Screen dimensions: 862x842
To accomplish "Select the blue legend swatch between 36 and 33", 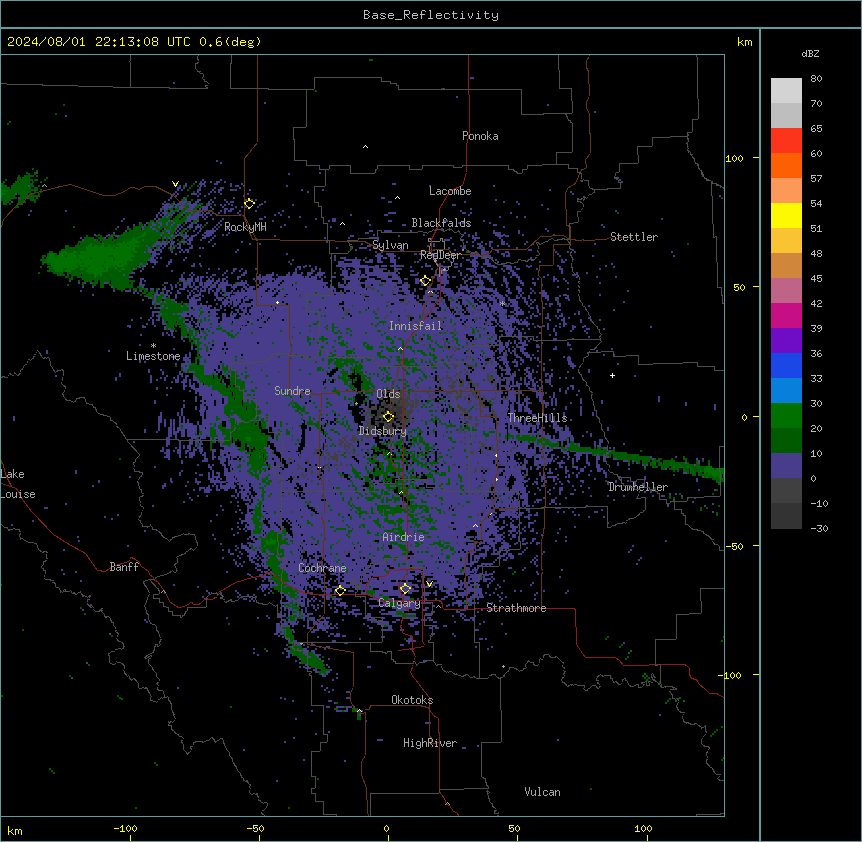I will 786,366.
